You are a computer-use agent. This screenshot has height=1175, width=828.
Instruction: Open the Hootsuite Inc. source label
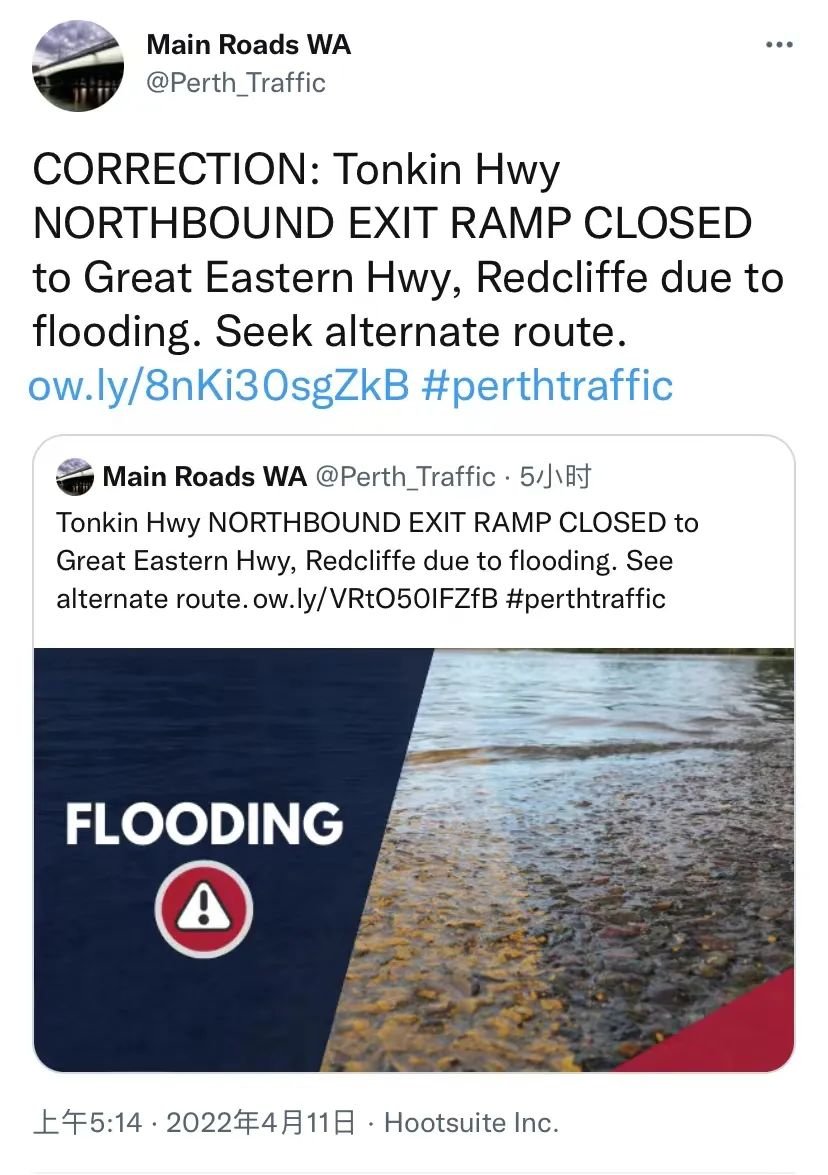click(471, 1123)
